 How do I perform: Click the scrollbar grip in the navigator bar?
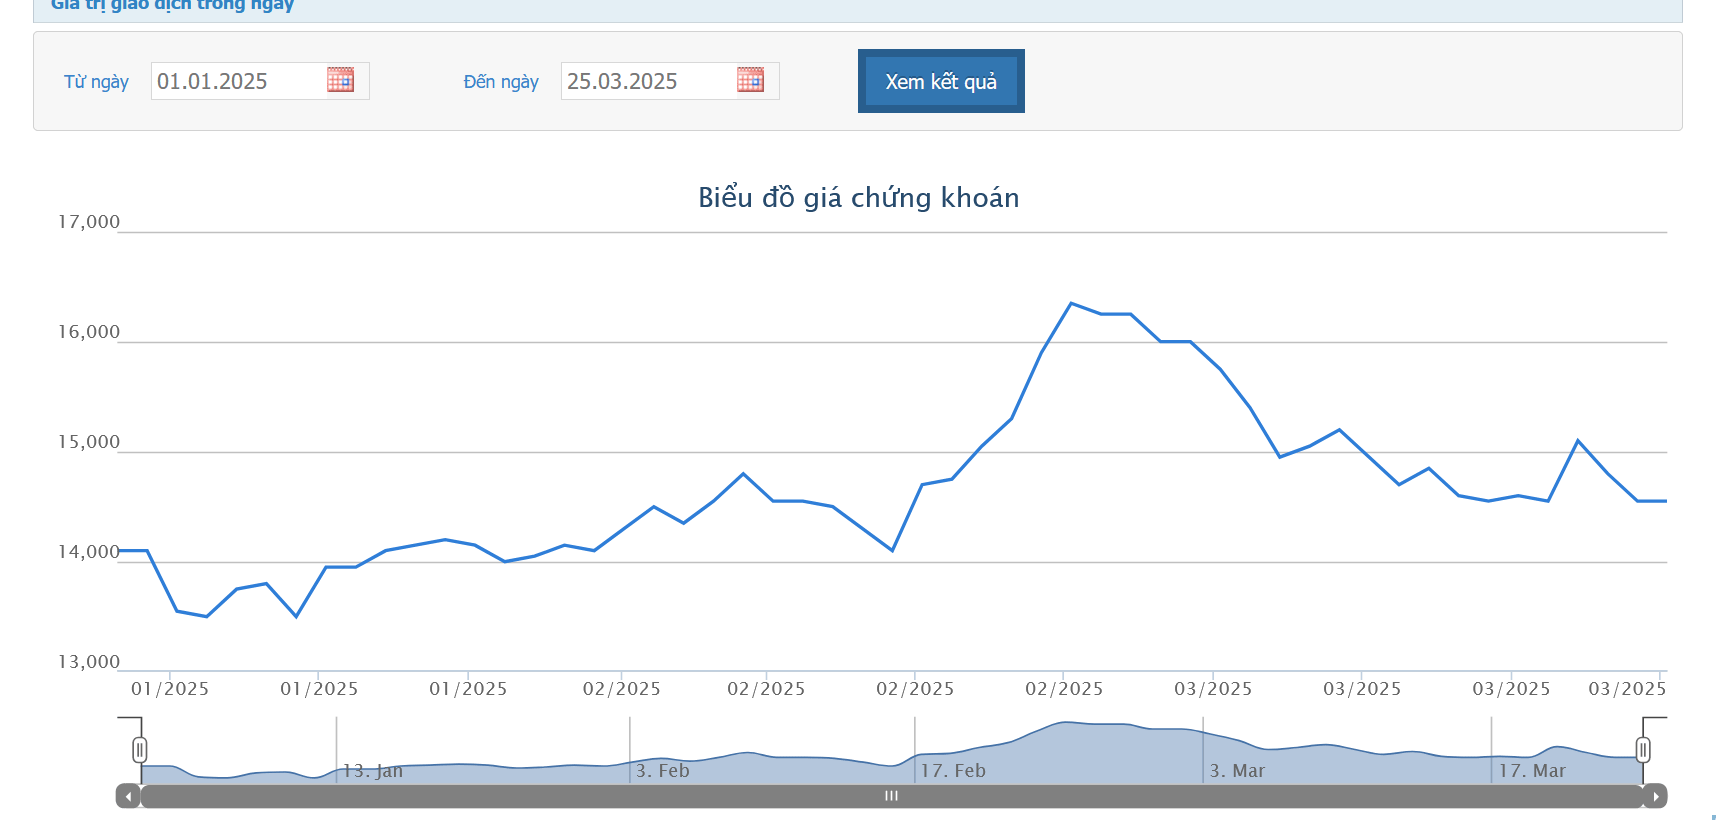click(891, 796)
